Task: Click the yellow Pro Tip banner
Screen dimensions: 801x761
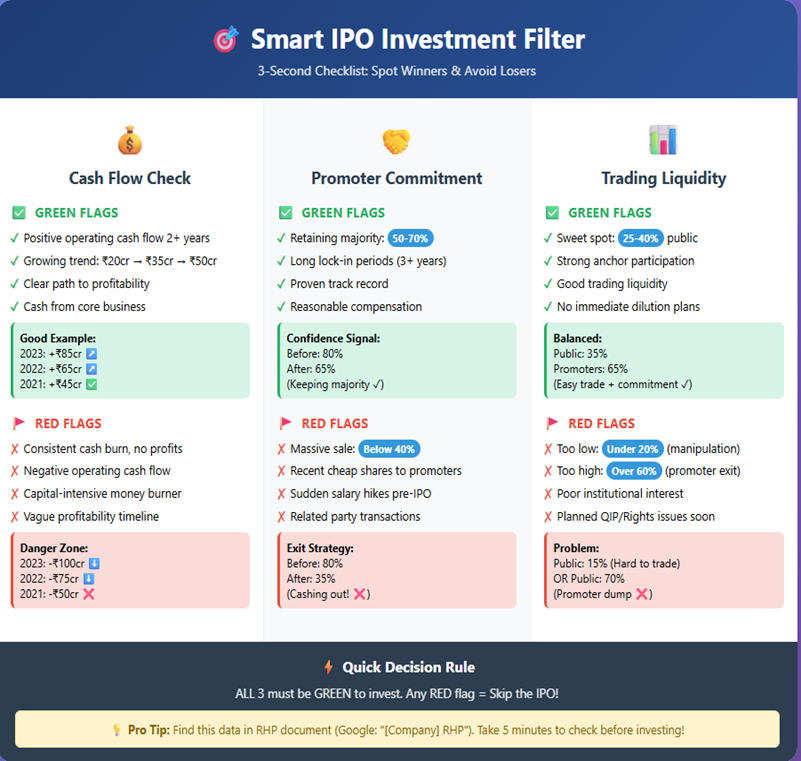Action: pos(396,730)
